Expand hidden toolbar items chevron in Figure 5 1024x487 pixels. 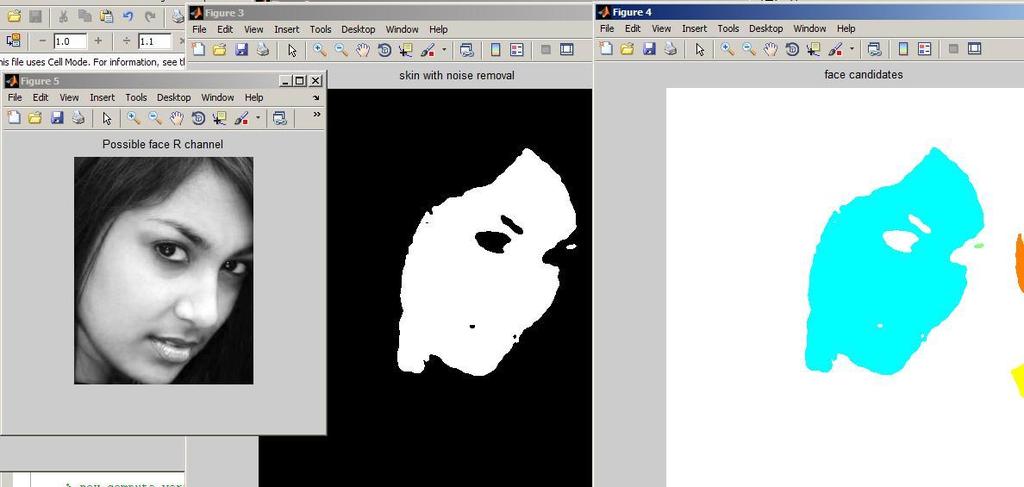pyautogui.click(x=317, y=114)
